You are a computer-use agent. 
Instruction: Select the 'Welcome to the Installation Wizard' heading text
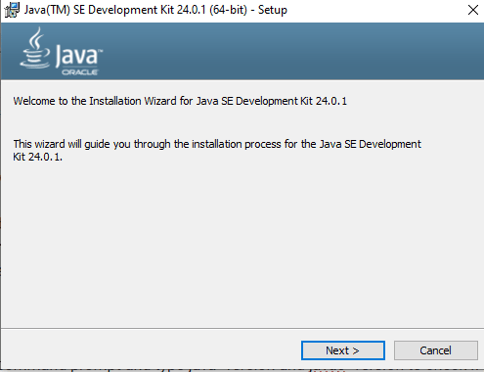point(180,101)
